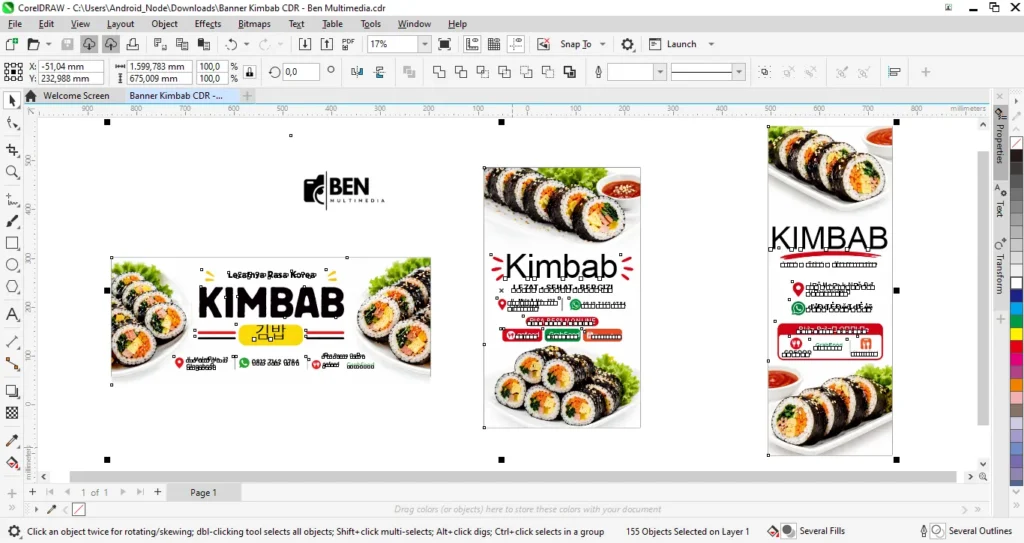Image resolution: width=1024 pixels, height=543 pixels.
Task: Open the Properties docker tab
Action: click(x=999, y=136)
